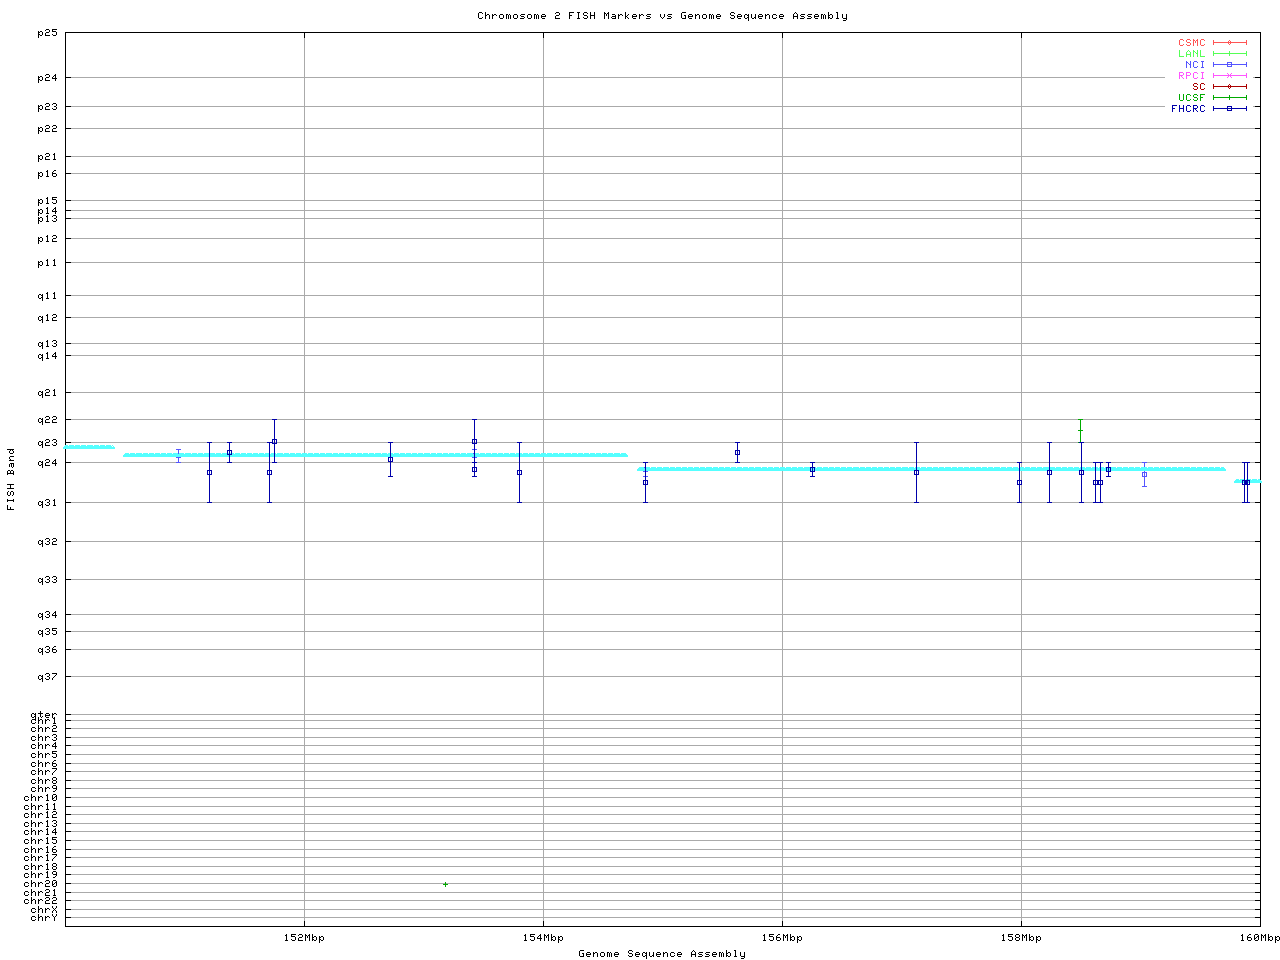Click the q37 band label
Image resolution: width=1280 pixels, height=960 pixels.
47,677
